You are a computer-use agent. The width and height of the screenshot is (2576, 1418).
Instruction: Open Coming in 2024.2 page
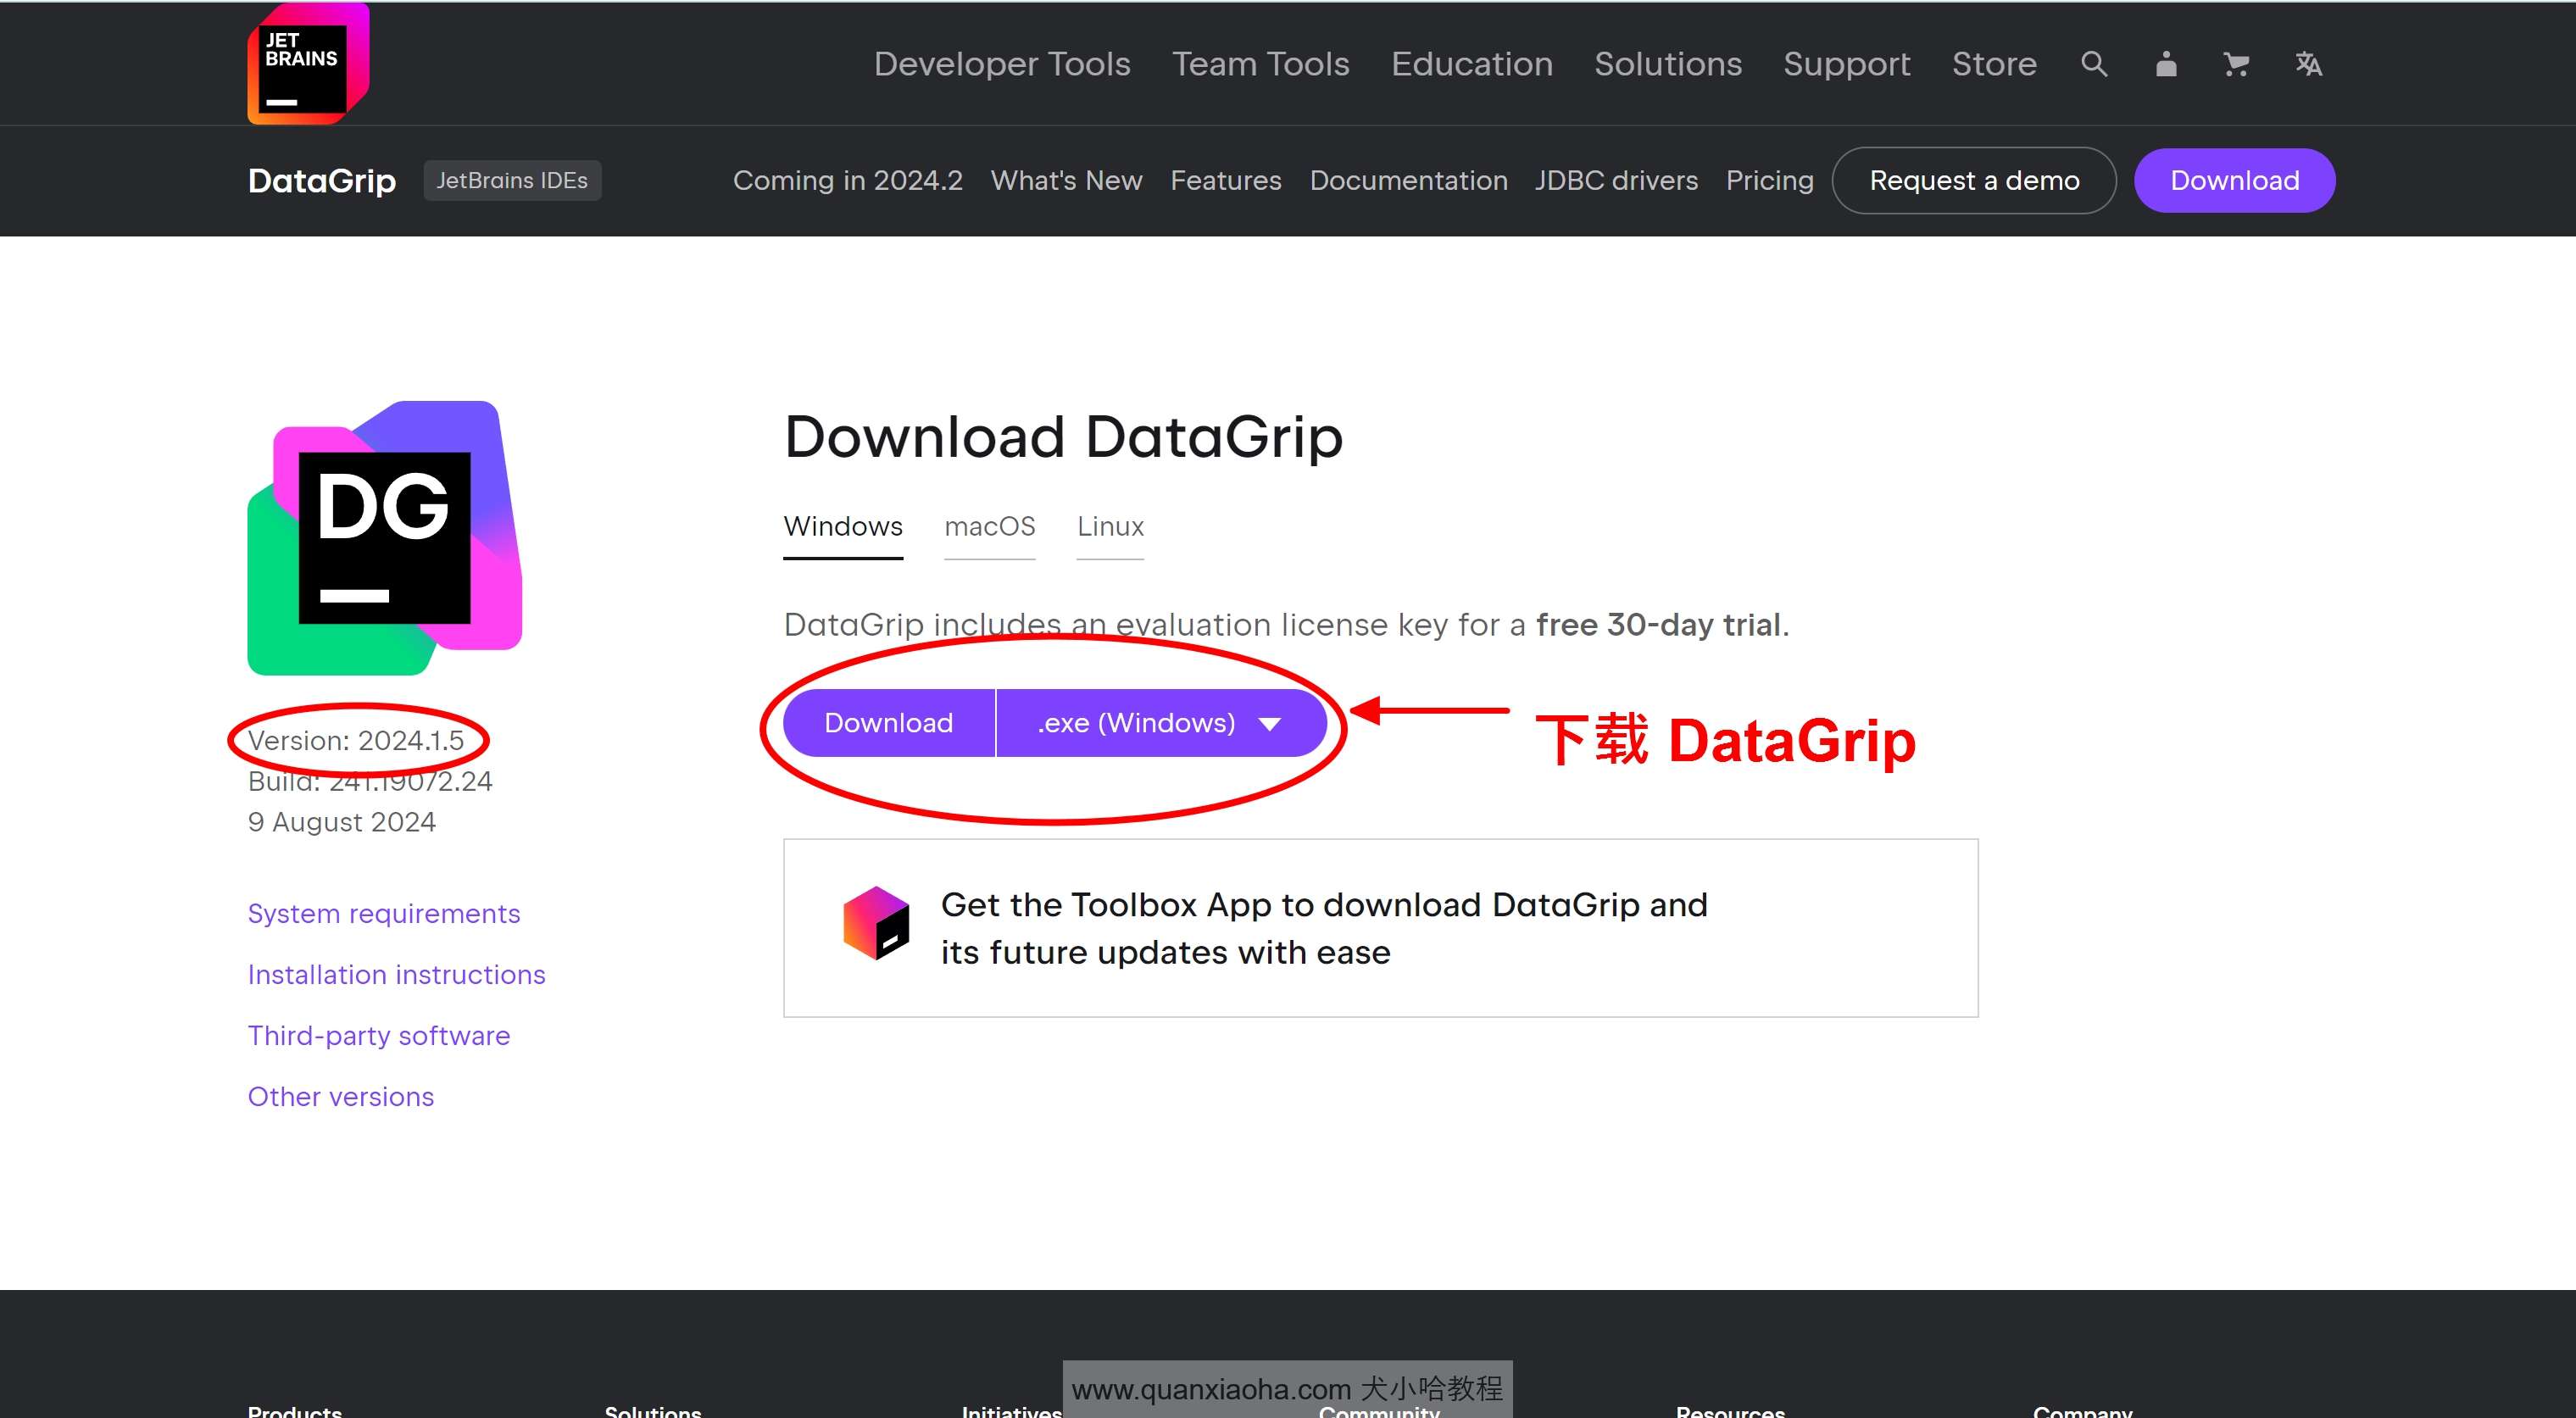click(x=847, y=181)
